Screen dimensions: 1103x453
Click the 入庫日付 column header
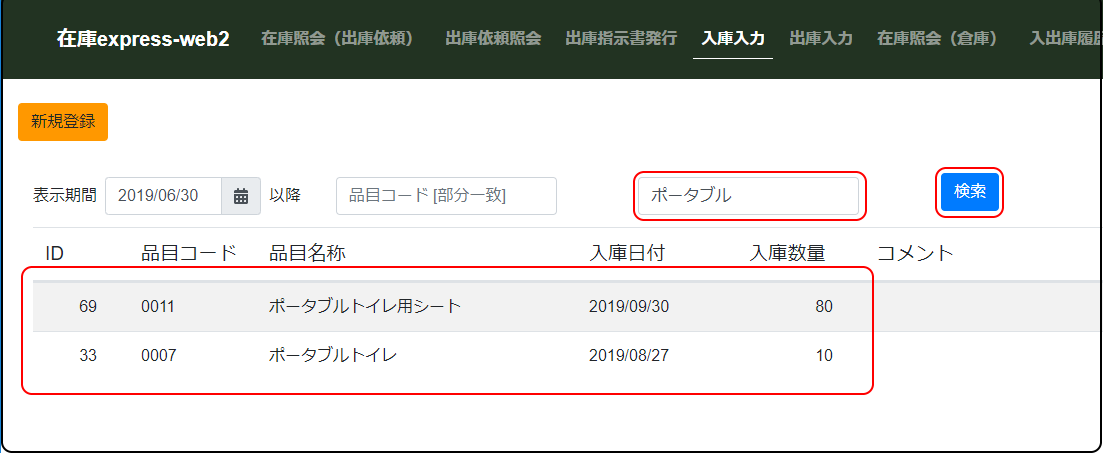tap(627, 253)
